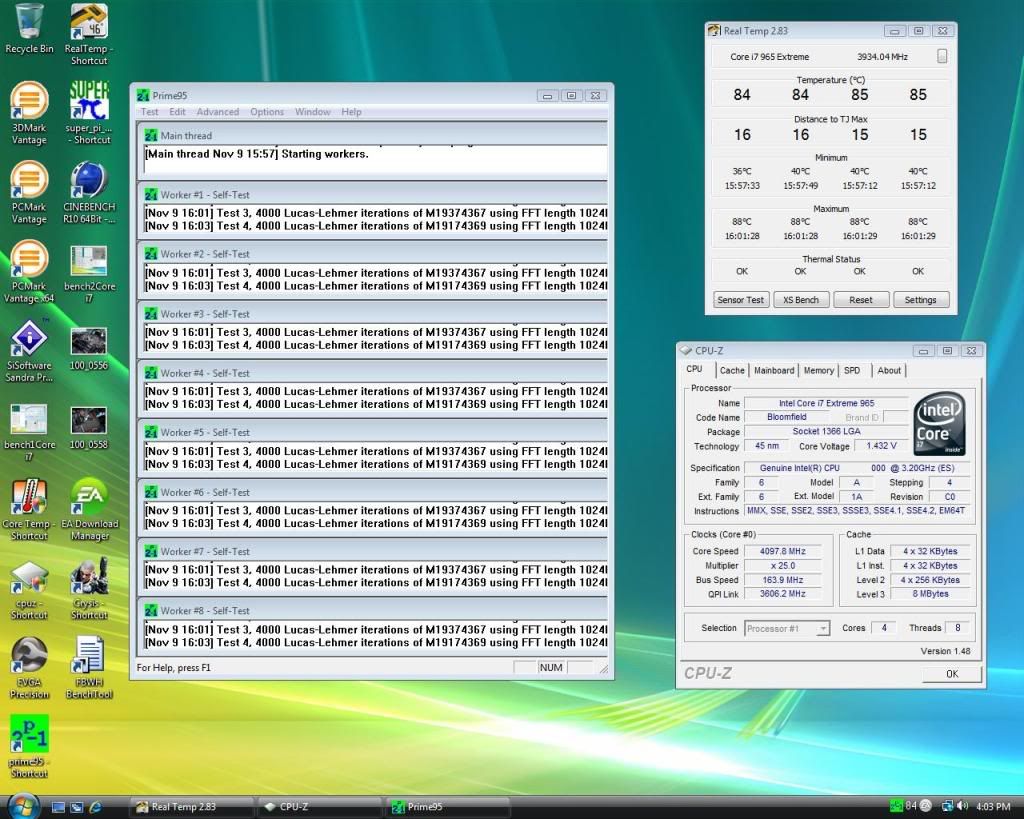Open the bench2Core i7 desktop file
This screenshot has width=1024, height=819.
[89, 274]
